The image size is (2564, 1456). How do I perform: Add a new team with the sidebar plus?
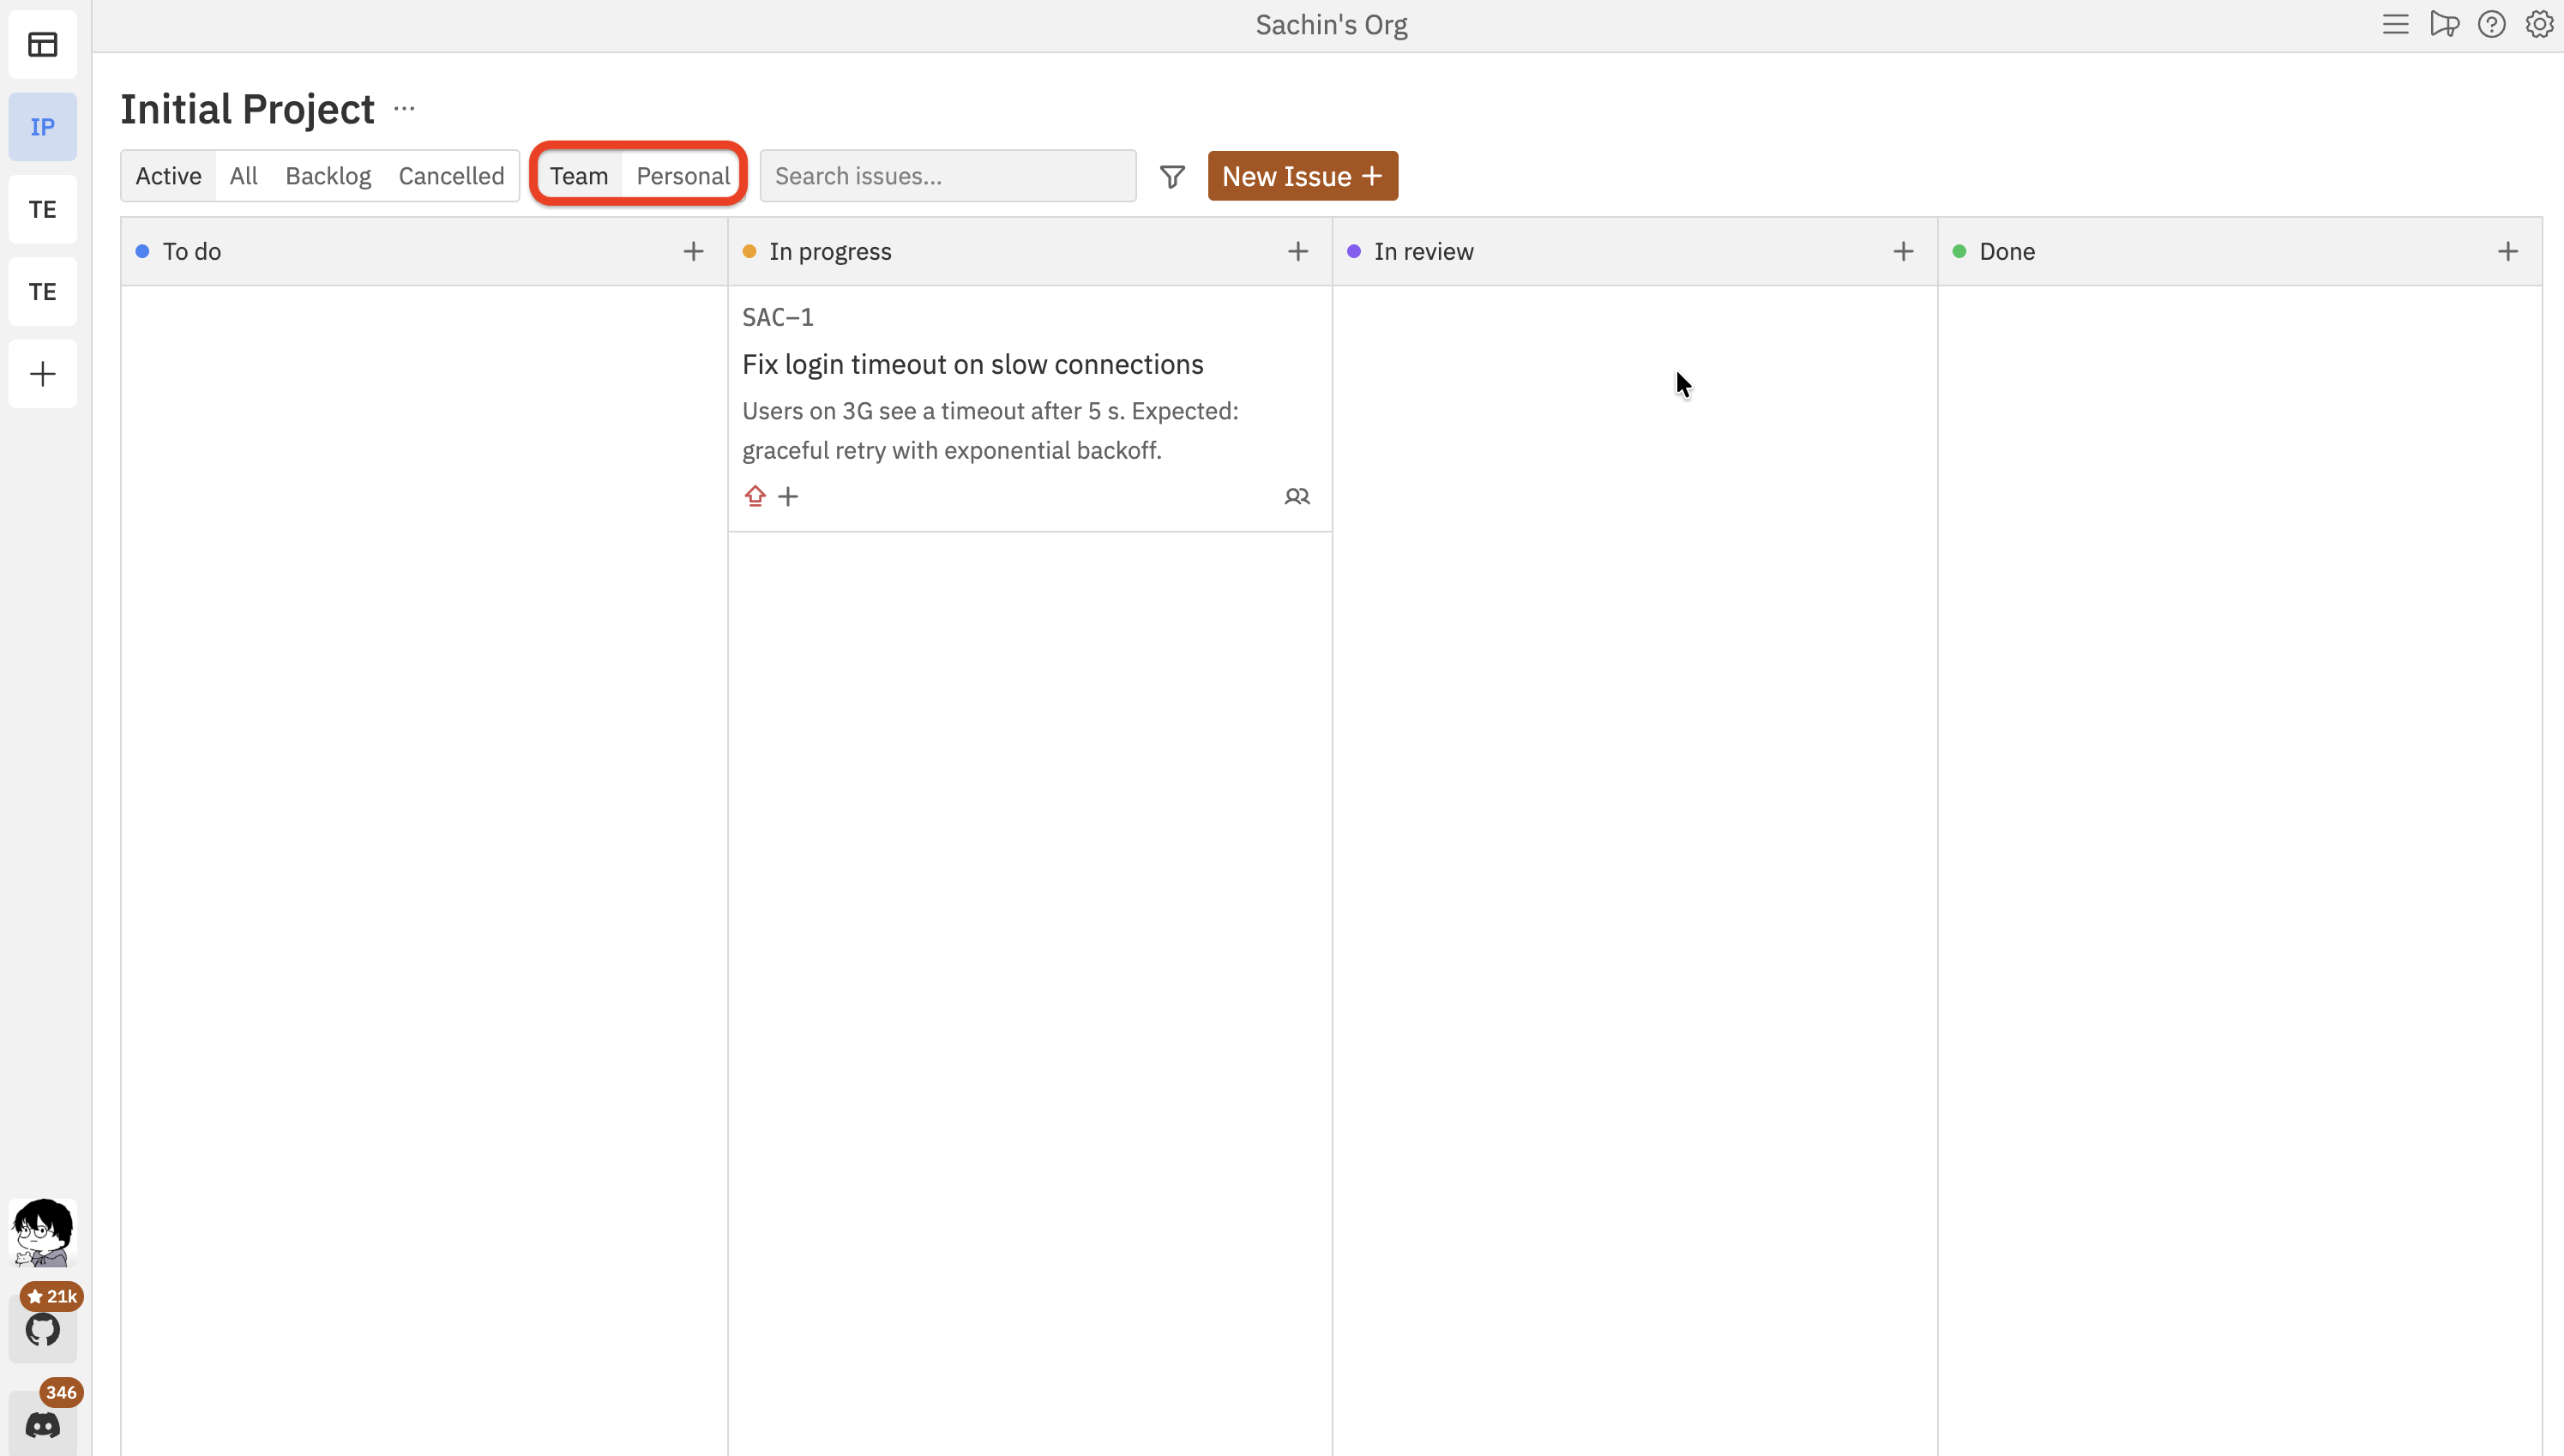(42, 374)
